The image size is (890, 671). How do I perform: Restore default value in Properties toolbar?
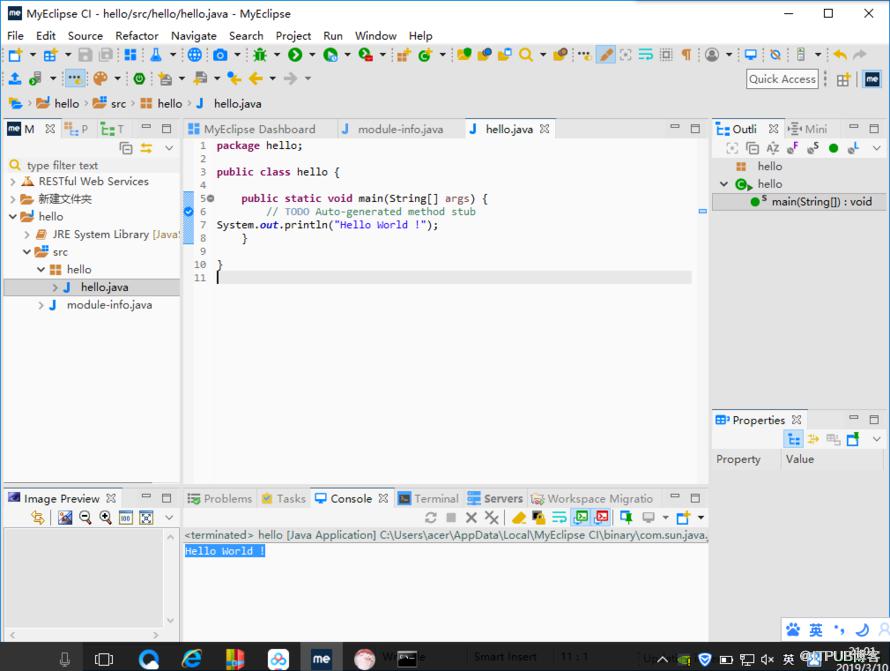pos(833,439)
